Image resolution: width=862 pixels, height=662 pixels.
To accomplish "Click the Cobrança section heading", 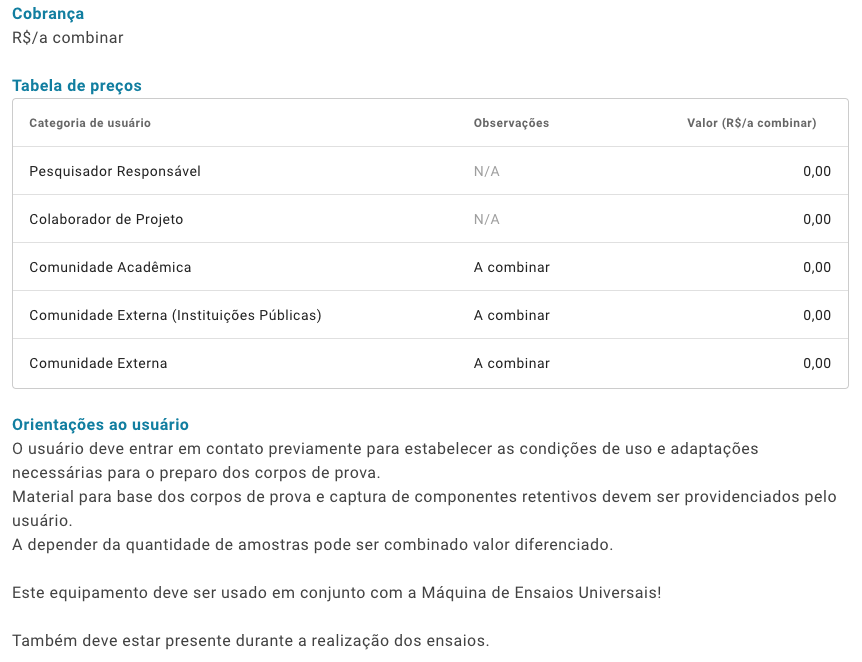I will pyautogui.click(x=48, y=14).
